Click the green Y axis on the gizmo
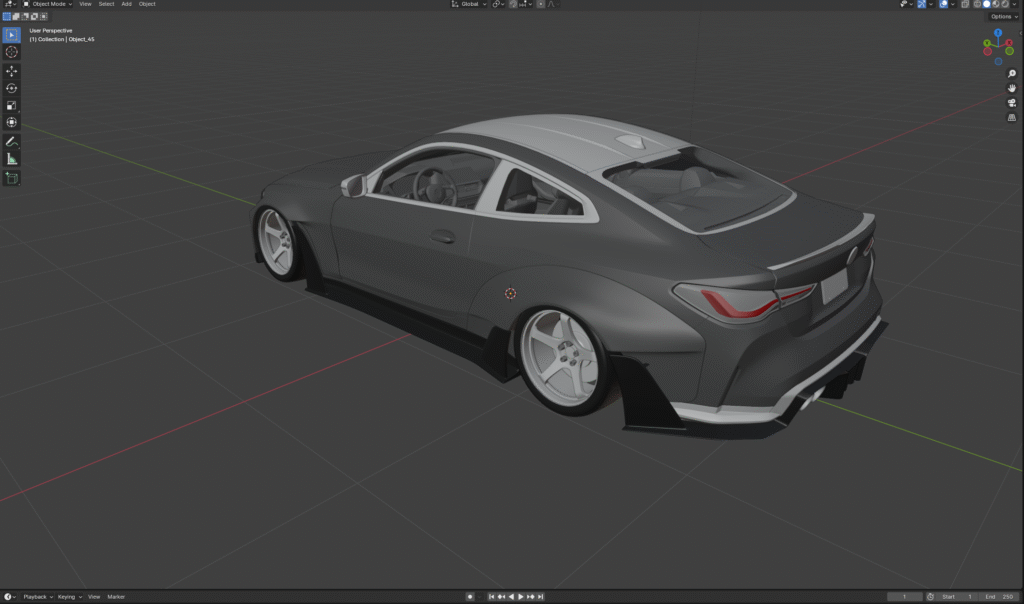Viewport: 1024px width, 604px height. pyautogui.click(x=987, y=44)
